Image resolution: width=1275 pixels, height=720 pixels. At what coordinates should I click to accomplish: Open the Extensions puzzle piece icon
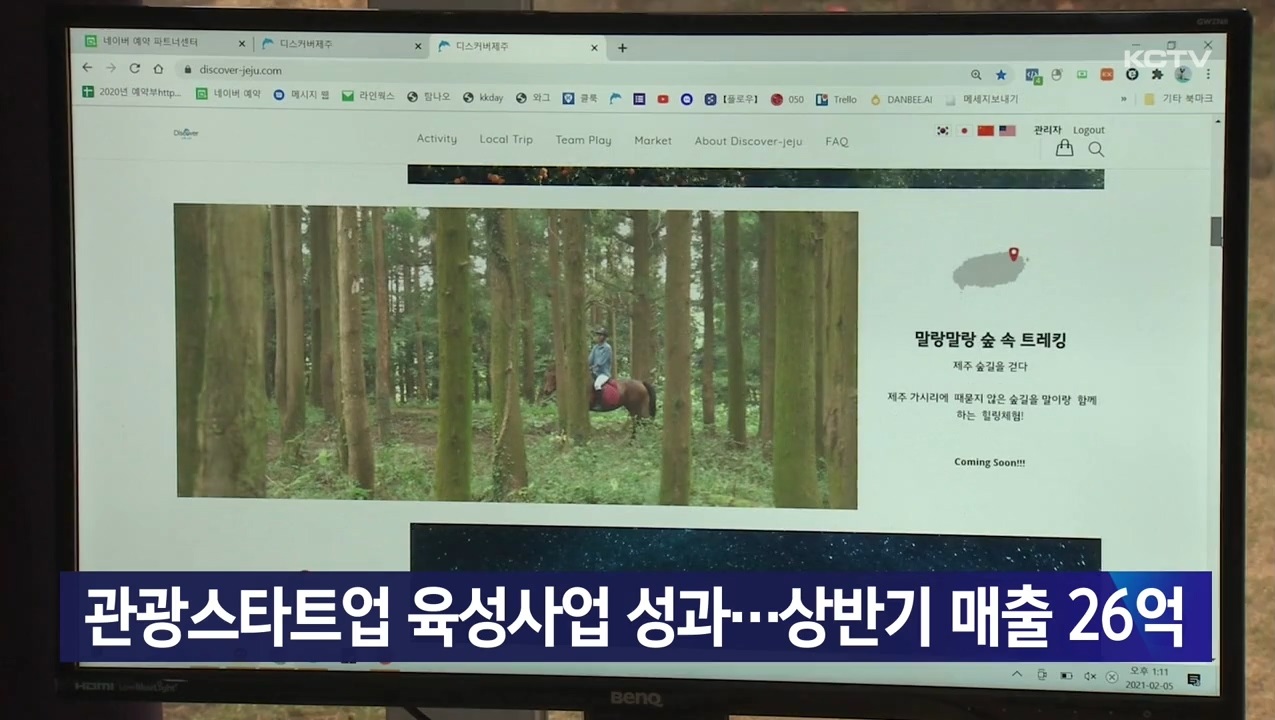(1157, 74)
